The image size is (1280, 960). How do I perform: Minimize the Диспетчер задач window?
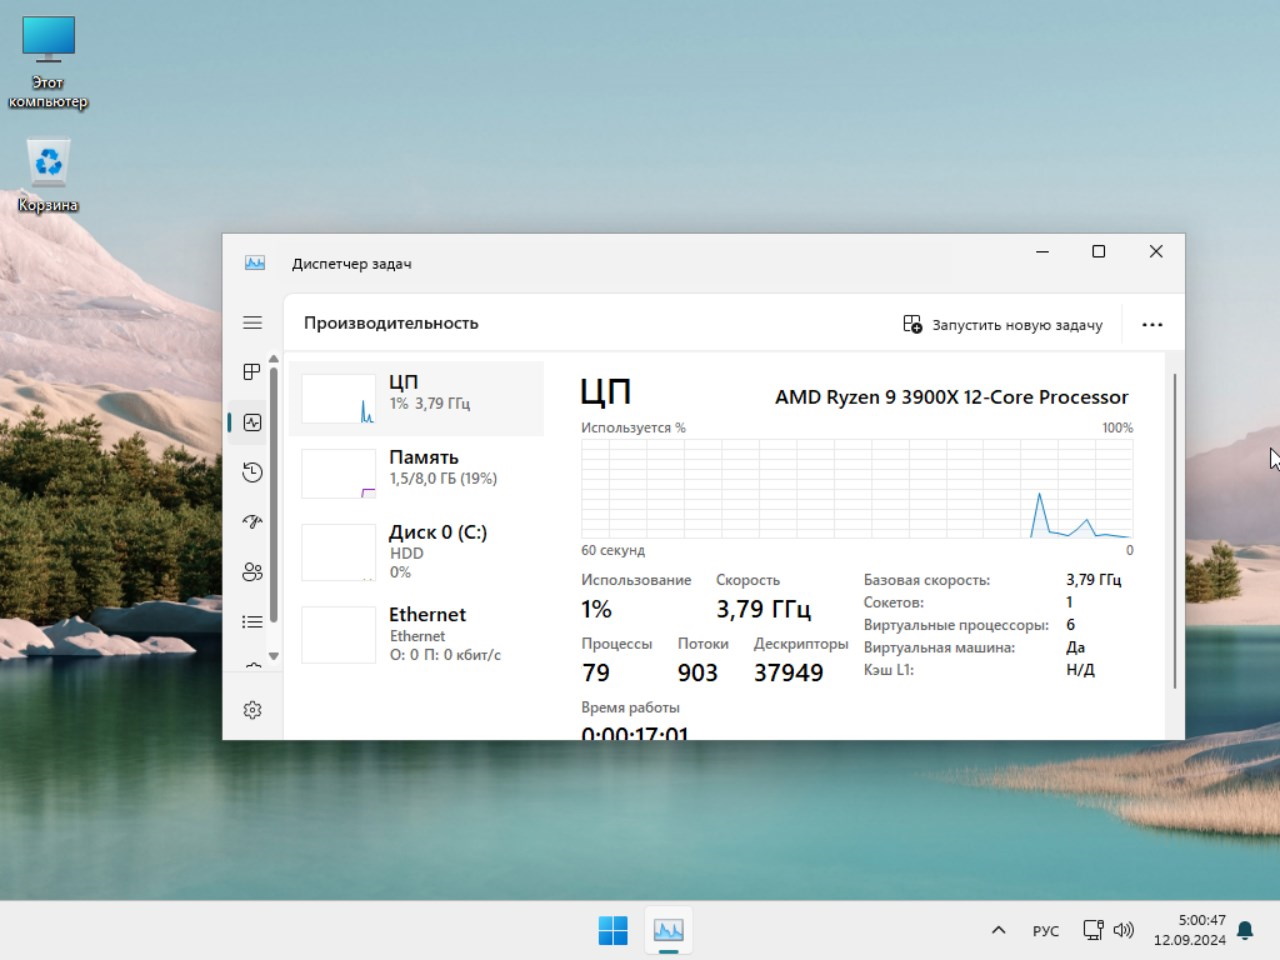click(x=1042, y=252)
